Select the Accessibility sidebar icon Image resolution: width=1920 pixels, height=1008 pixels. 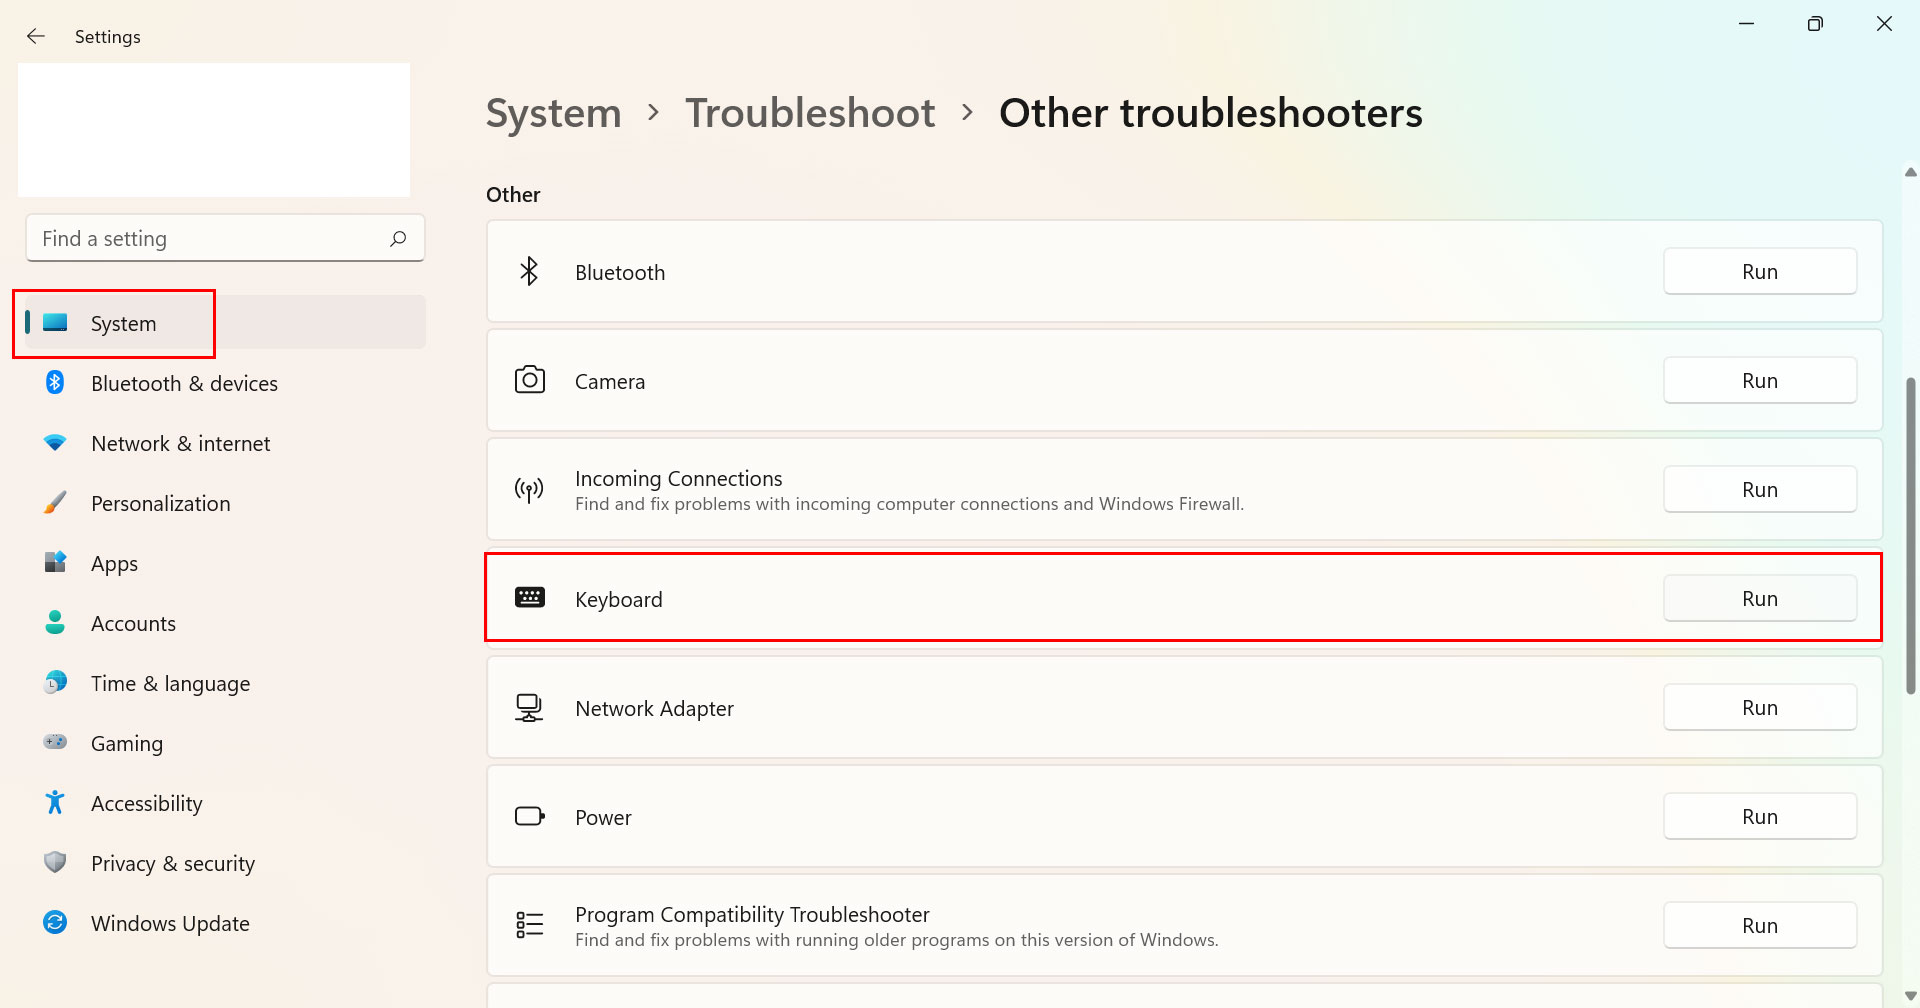55,803
